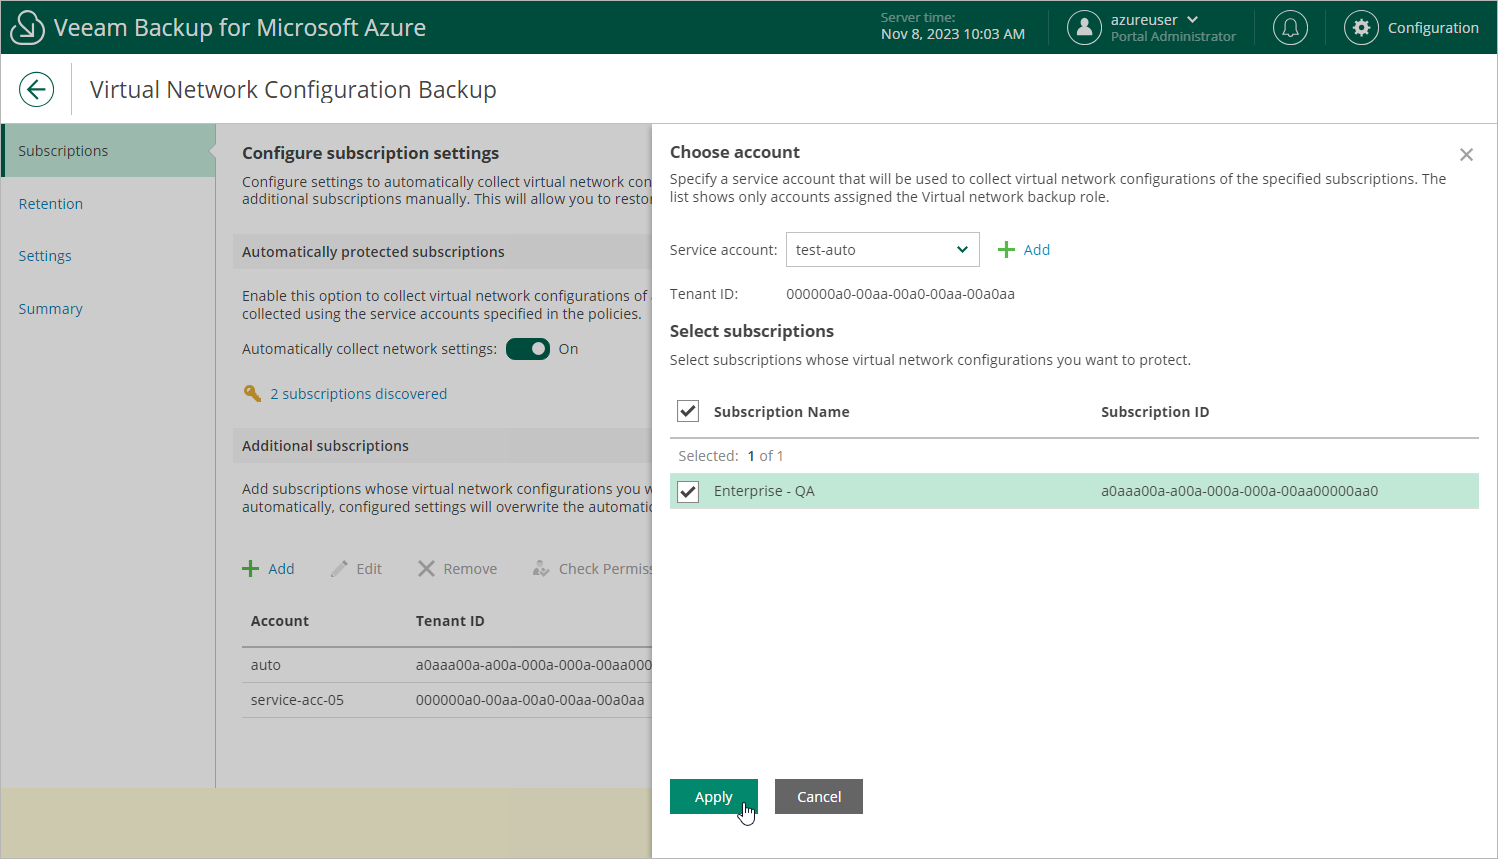Click the Edit label in the toolbar
Screen dimensions: 1498x859
(x=369, y=569)
